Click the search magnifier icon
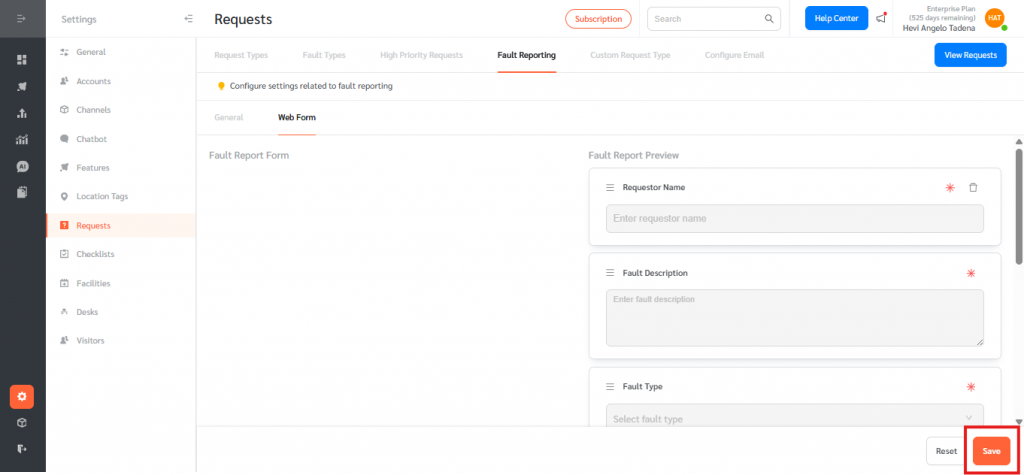Screen dimensions: 1024x475 pos(769,19)
